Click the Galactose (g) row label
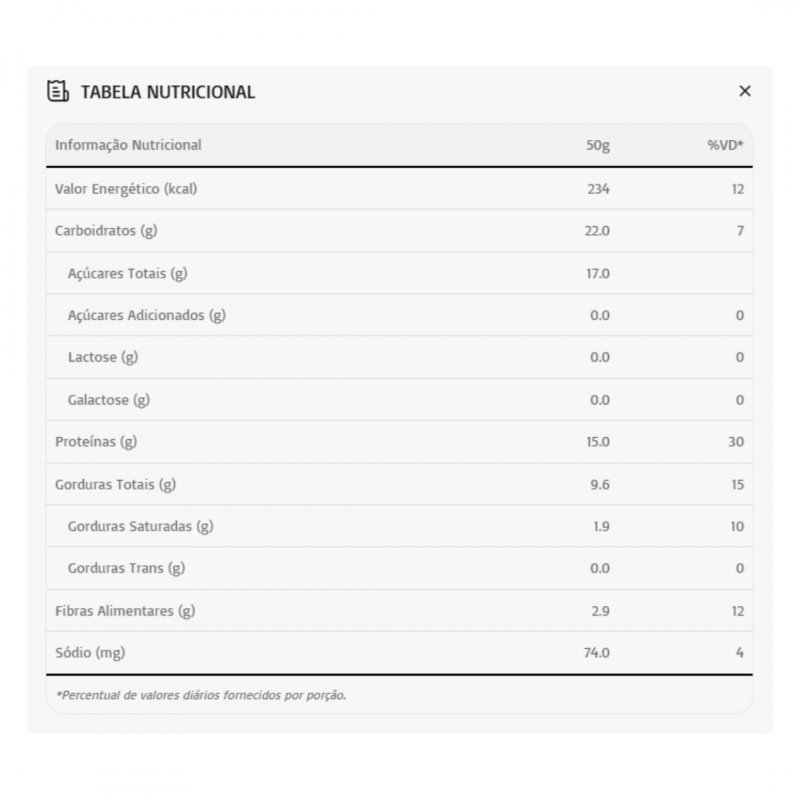Screen dimensions: 800x800 point(109,400)
